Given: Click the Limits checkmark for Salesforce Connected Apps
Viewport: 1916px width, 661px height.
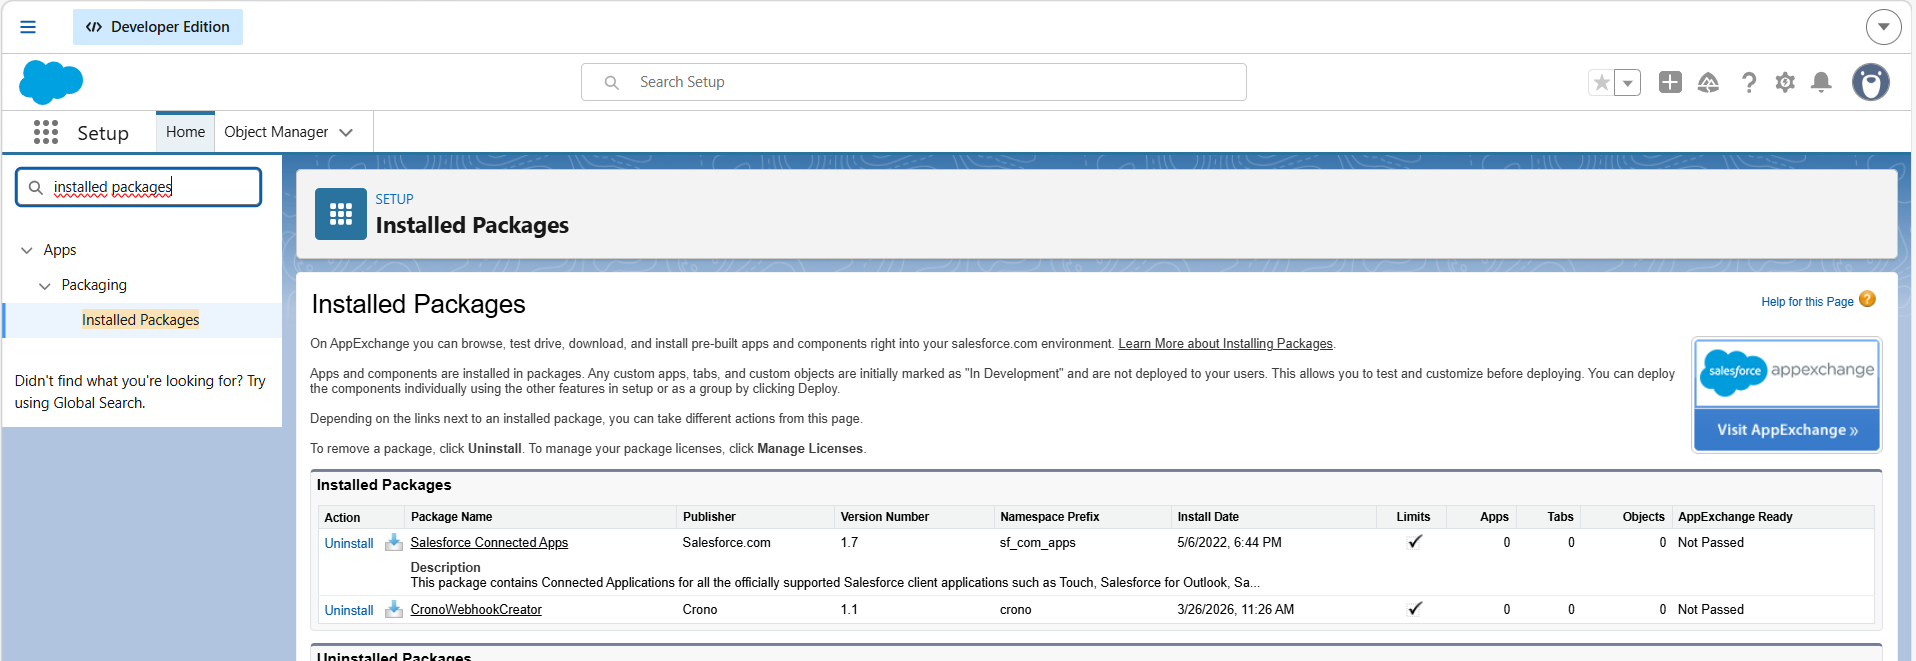Looking at the screenshot, I should [1415, 542].
